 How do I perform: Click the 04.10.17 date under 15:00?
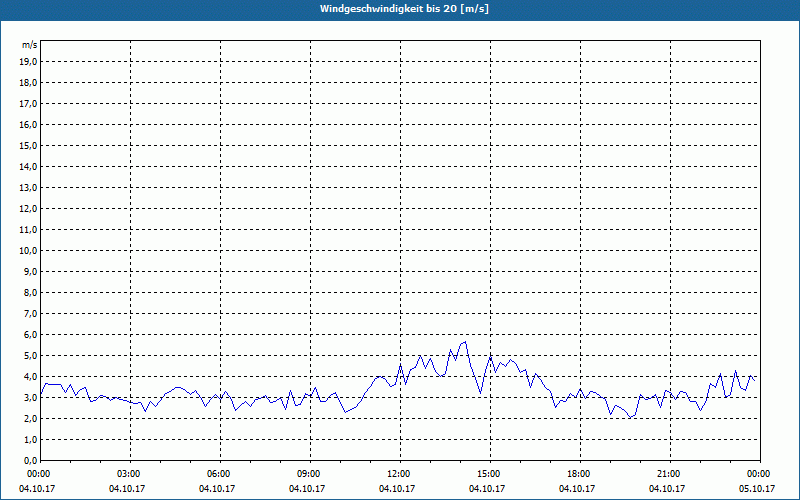(x=487, y=489)
